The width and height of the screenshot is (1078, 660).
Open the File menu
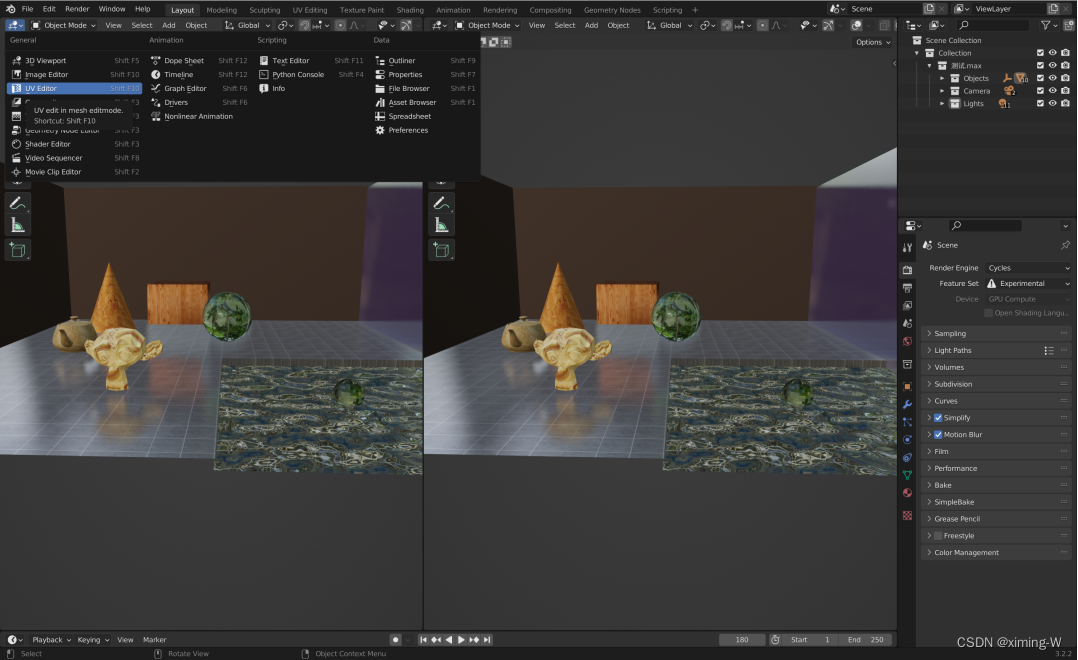28,9
